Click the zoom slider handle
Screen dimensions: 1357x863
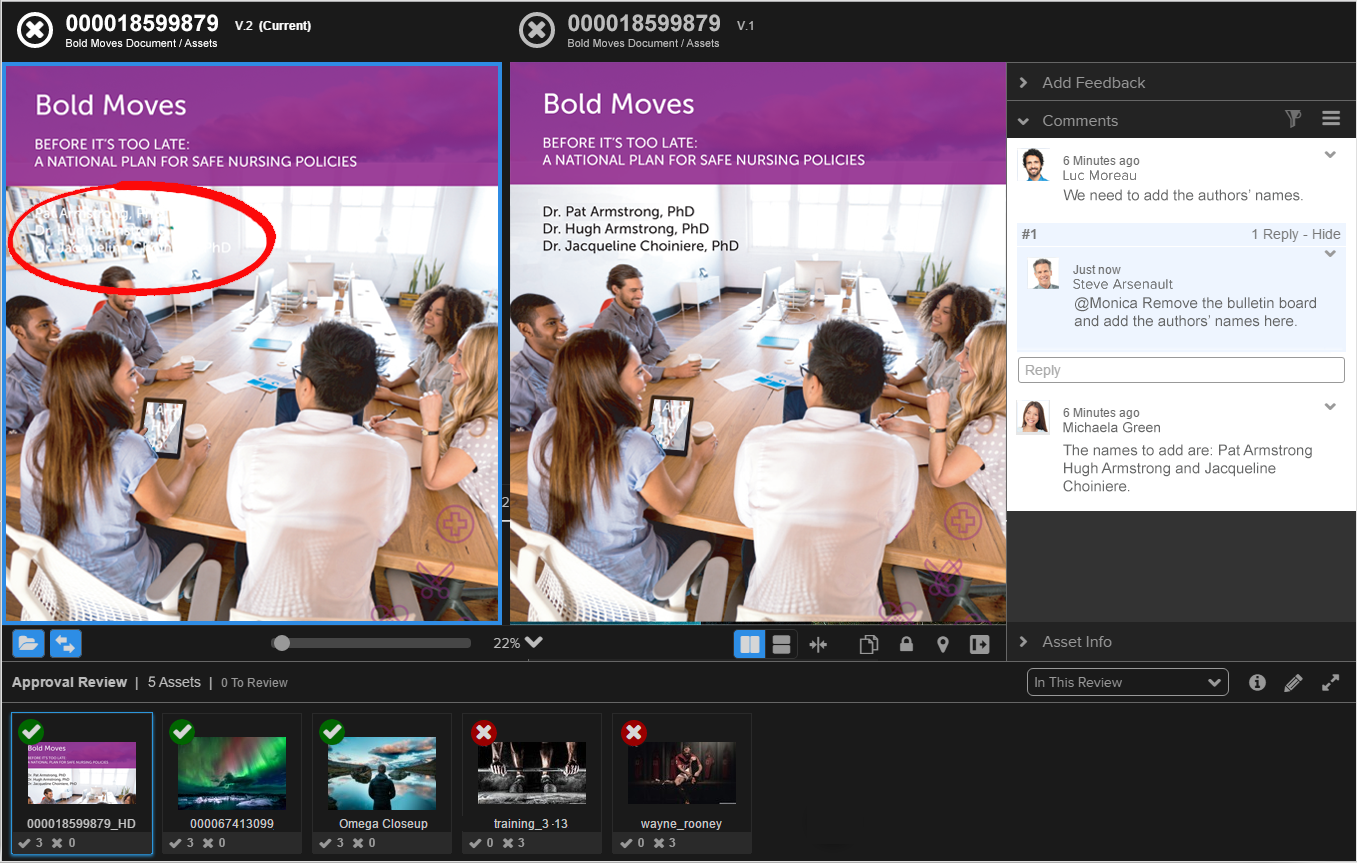pos(282,643)
